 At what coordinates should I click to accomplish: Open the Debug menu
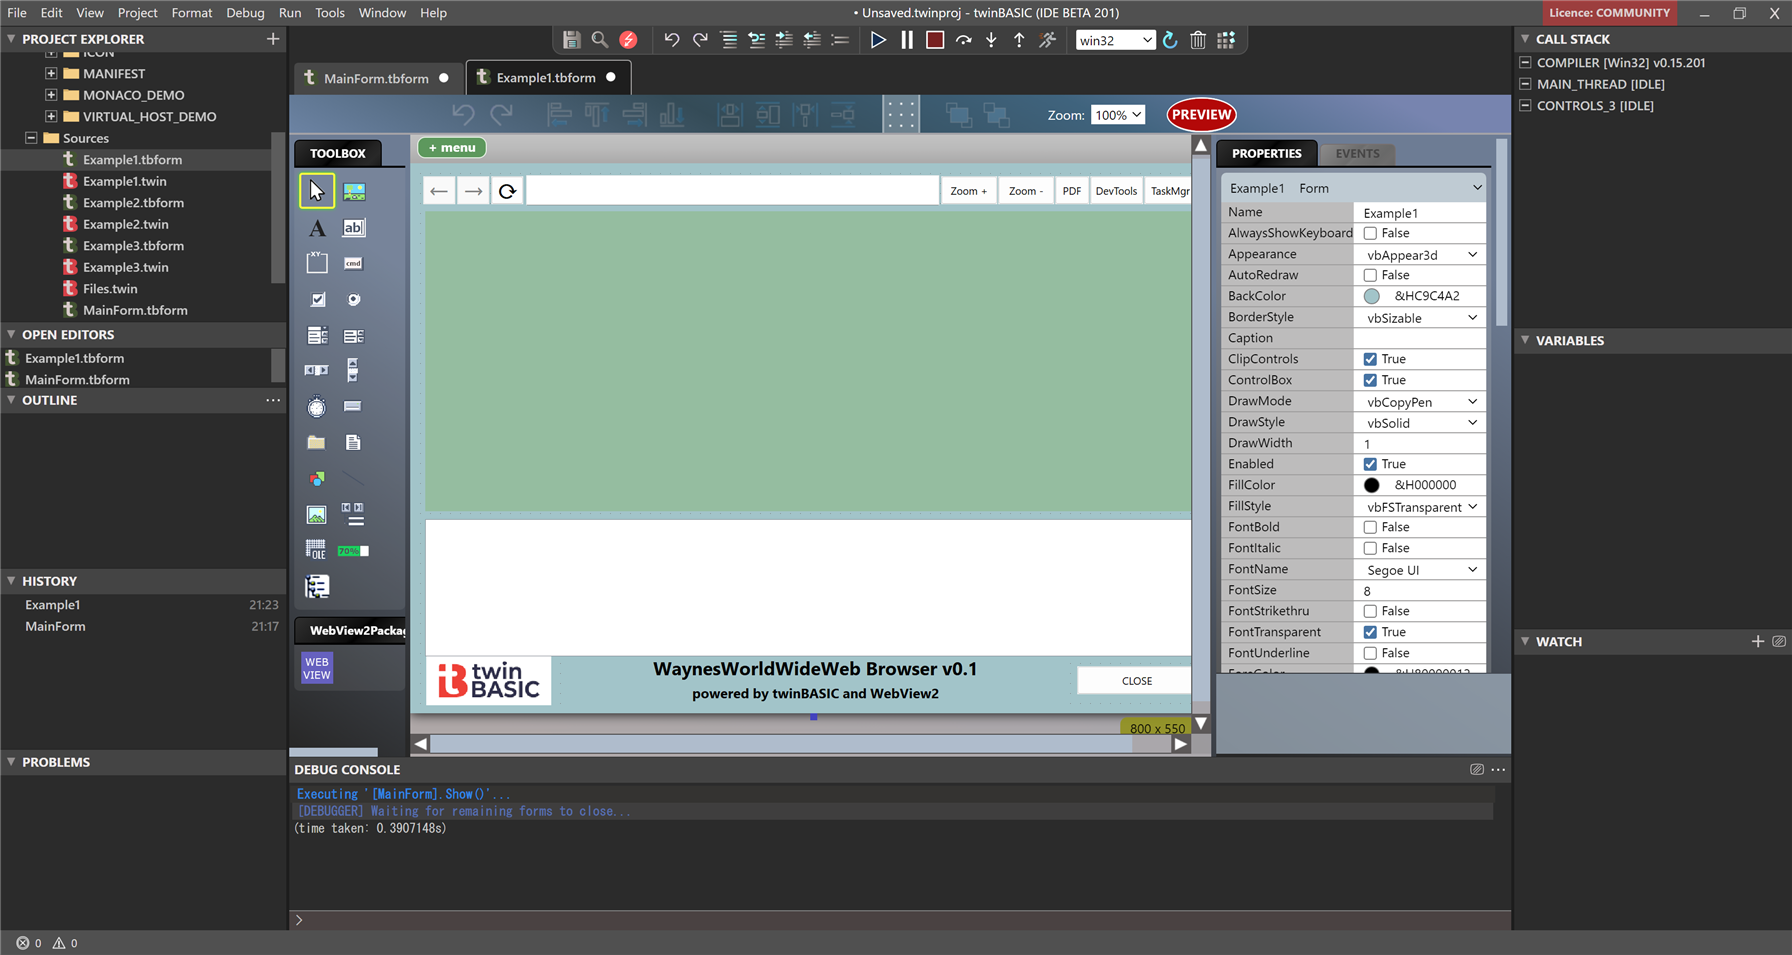[x=245, y=13]
